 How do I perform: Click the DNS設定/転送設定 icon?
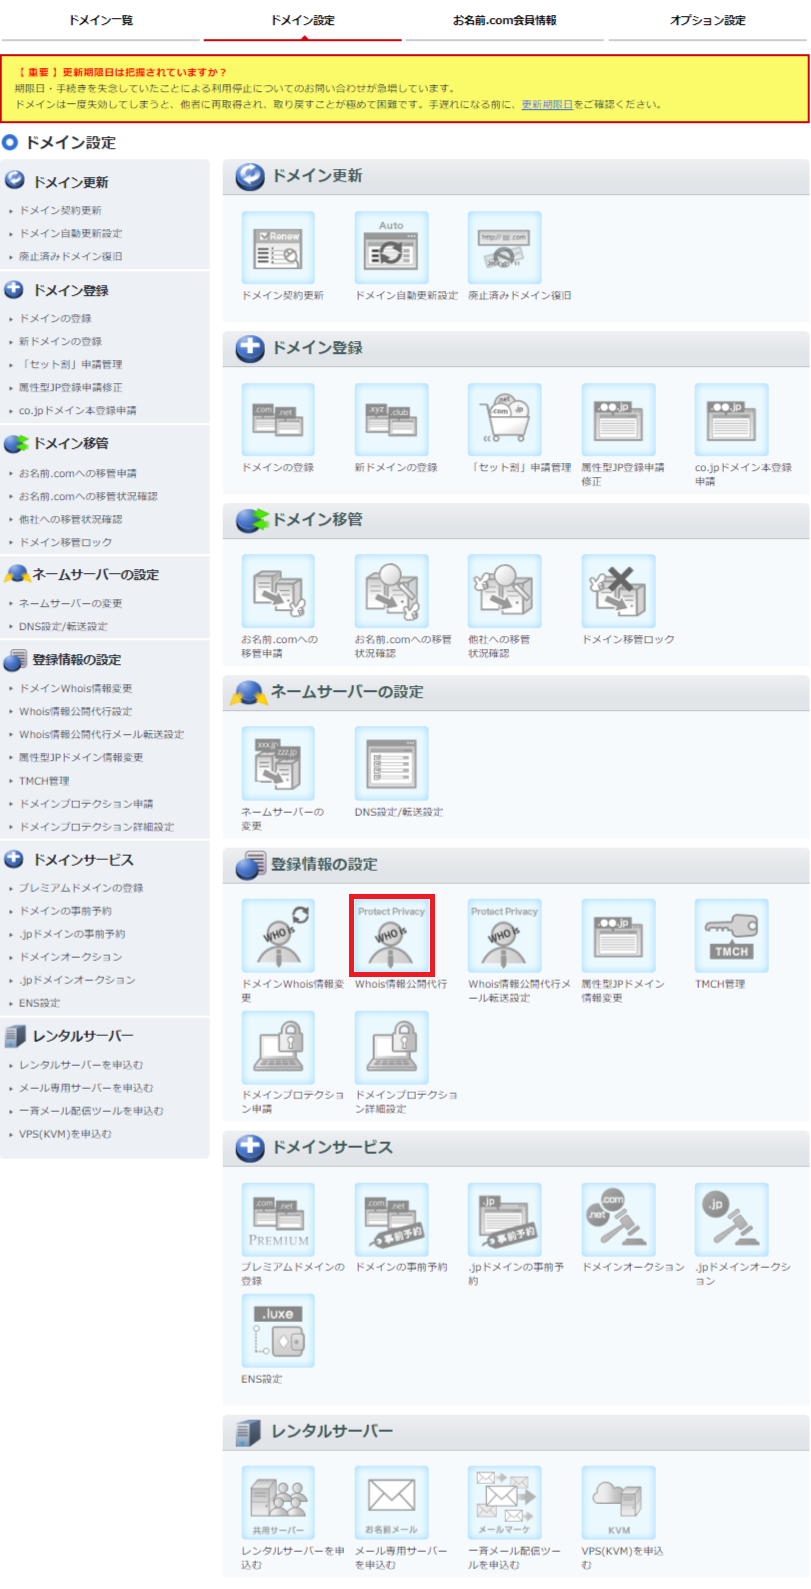click(x=391, y=763)
